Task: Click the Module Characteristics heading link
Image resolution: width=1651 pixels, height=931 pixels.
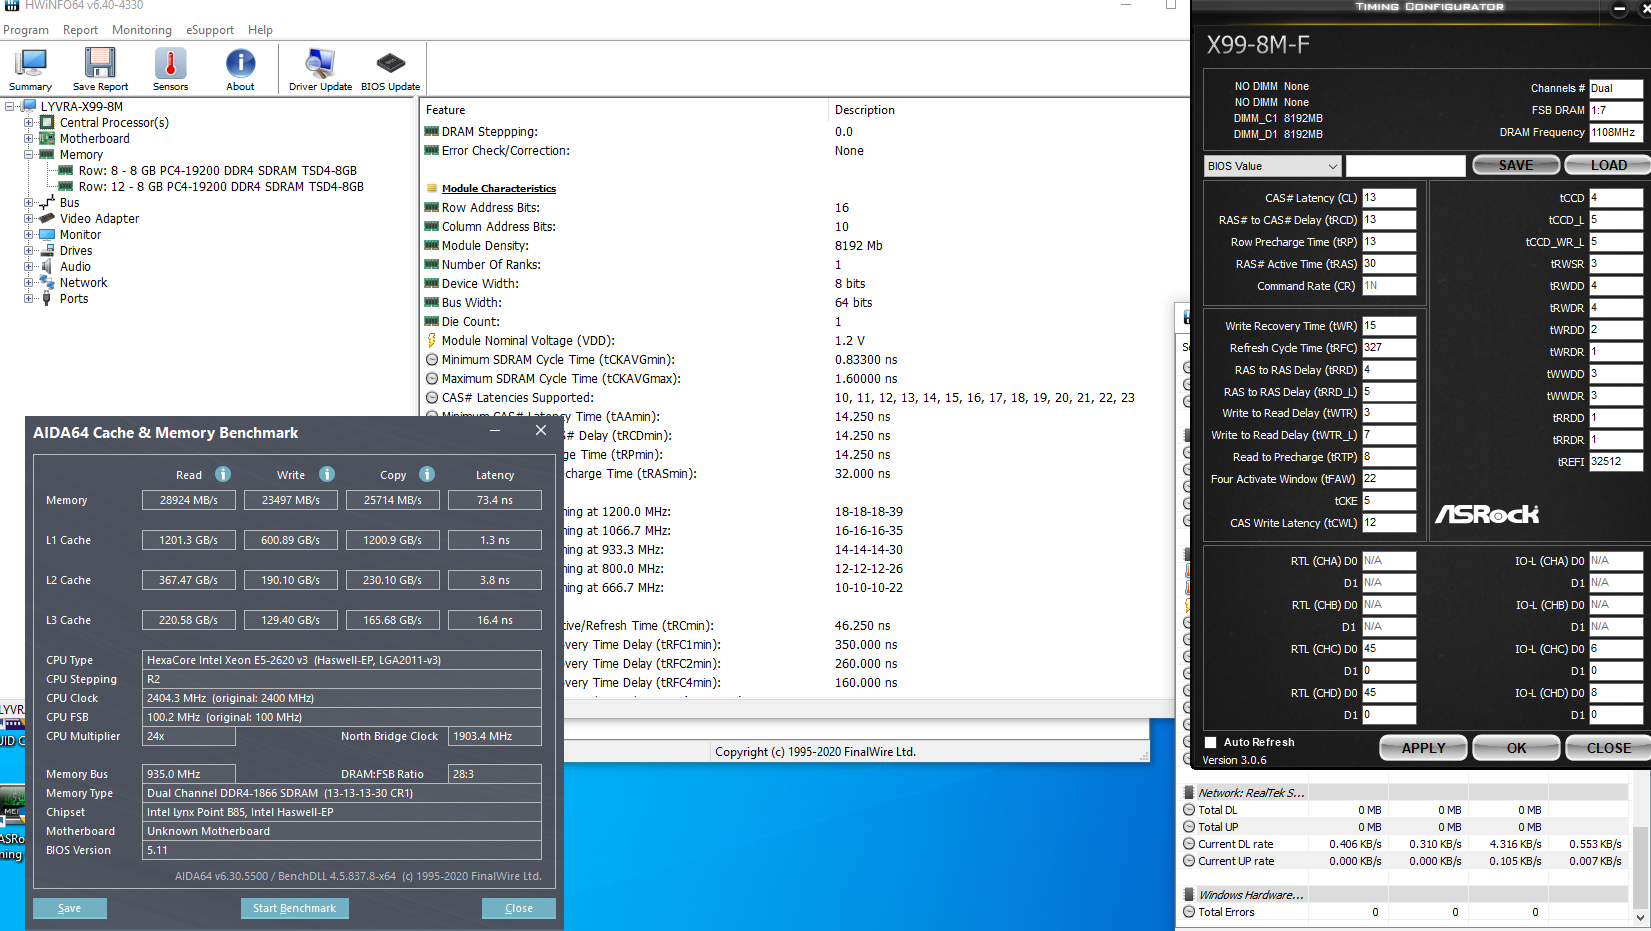Action: click(x=499, y=189)
